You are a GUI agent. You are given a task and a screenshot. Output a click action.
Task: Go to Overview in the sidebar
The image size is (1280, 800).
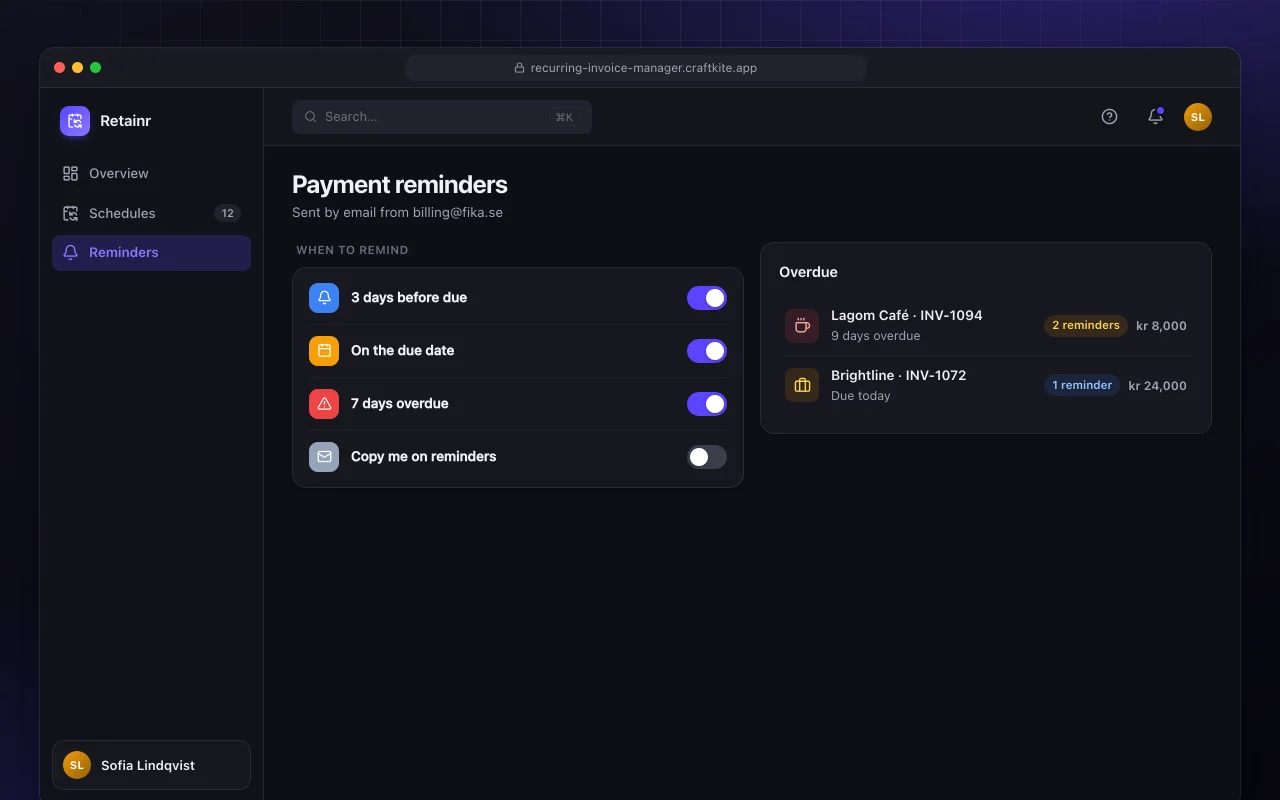(151, 173)
